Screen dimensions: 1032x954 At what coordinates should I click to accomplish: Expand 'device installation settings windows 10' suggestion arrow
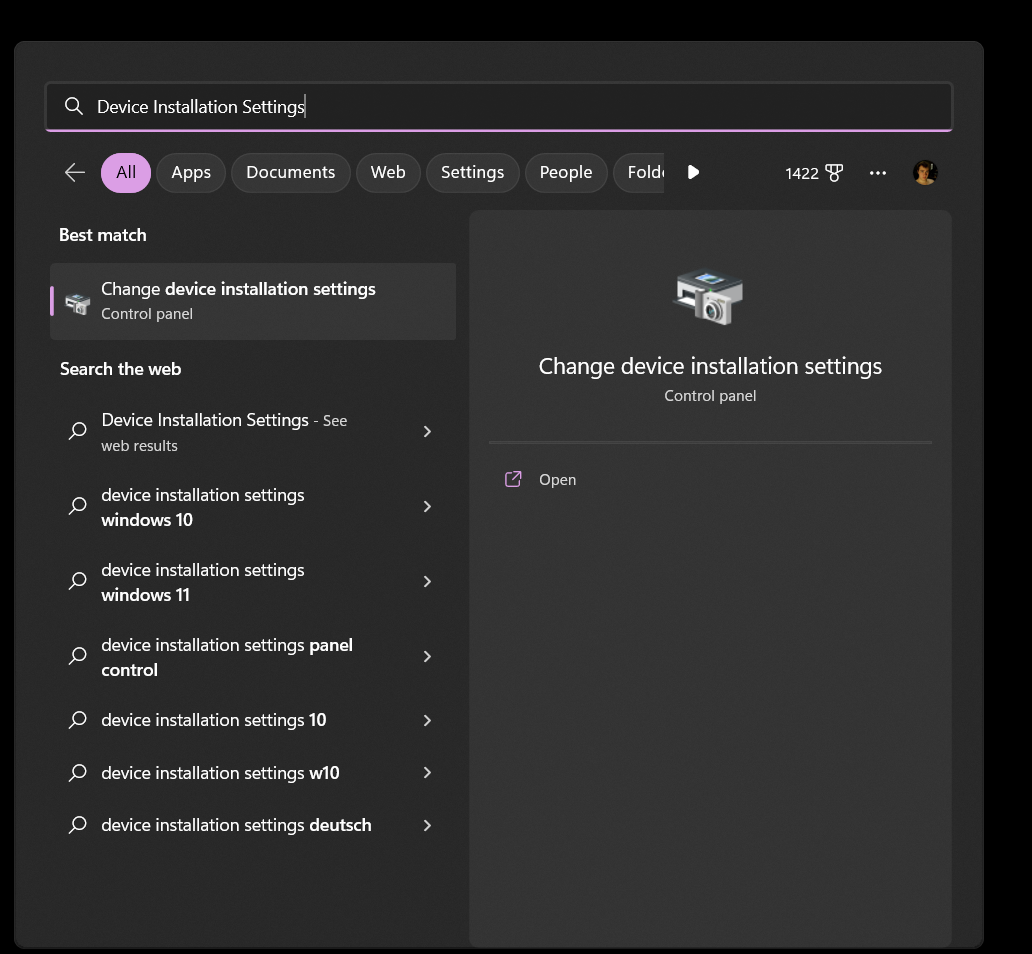427,507
